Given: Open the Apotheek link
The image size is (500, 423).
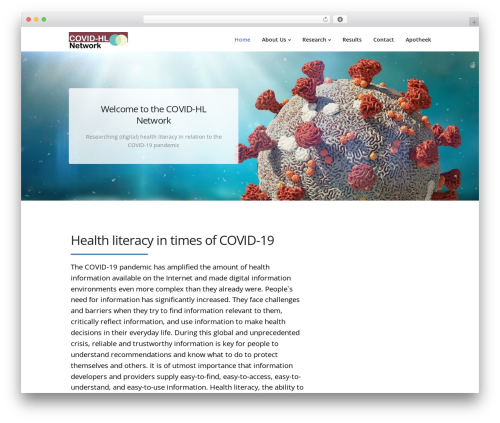Looking at the screenshot, I should [x=418, y=40].
